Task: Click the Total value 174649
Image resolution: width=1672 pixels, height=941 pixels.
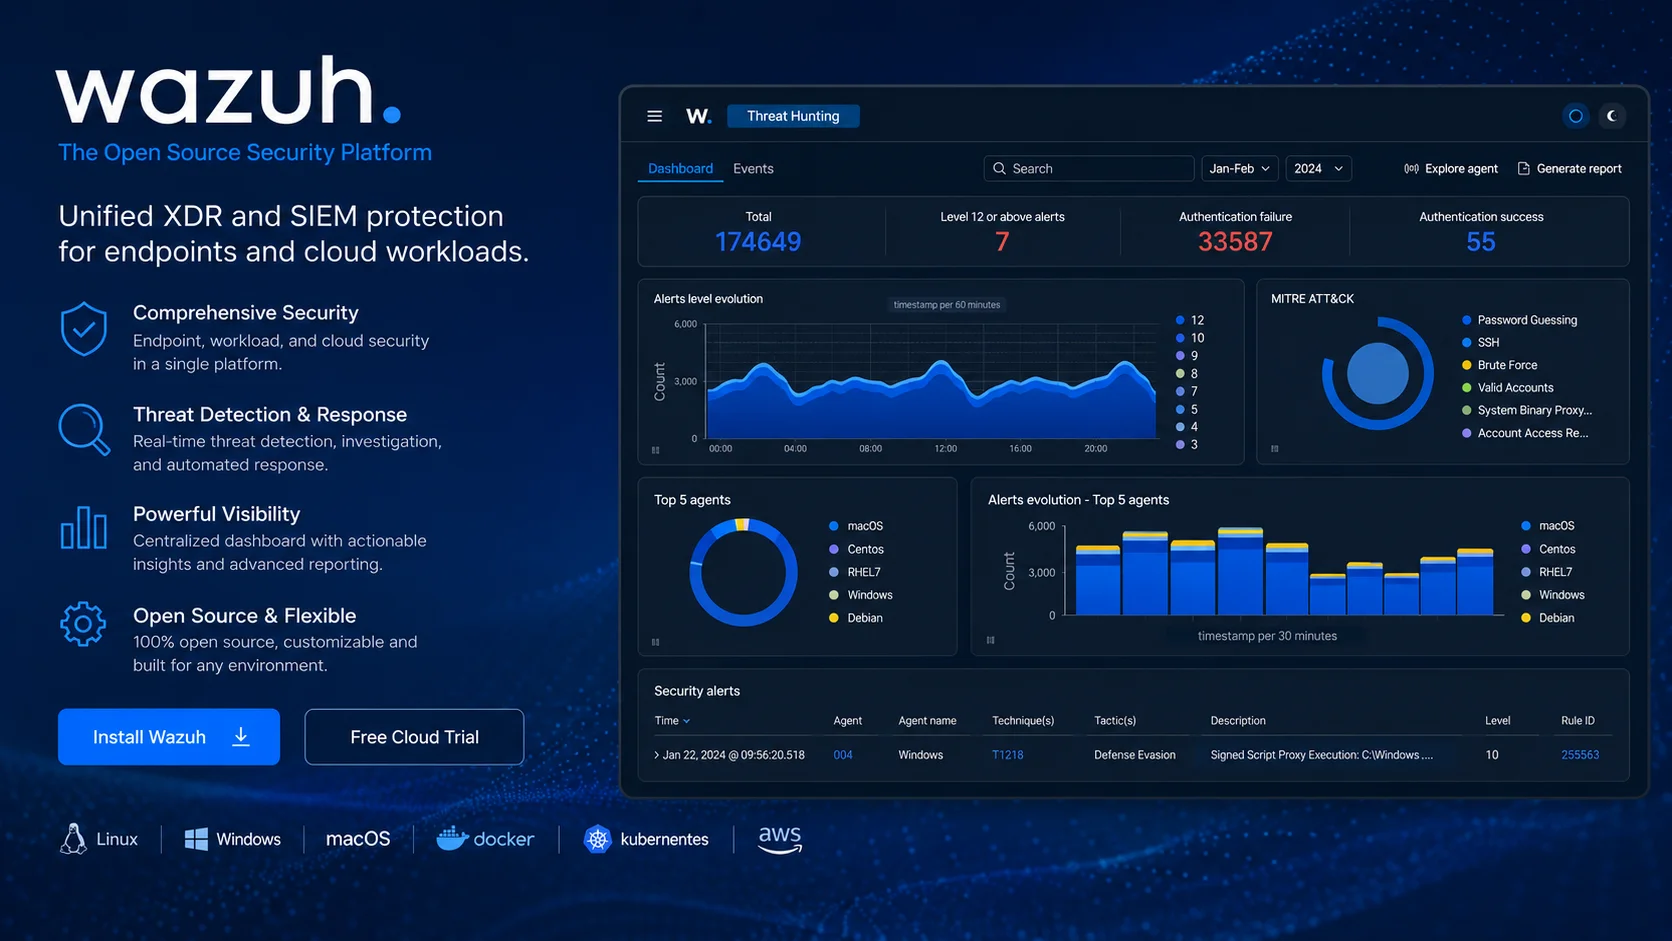Action: [758, 242]
